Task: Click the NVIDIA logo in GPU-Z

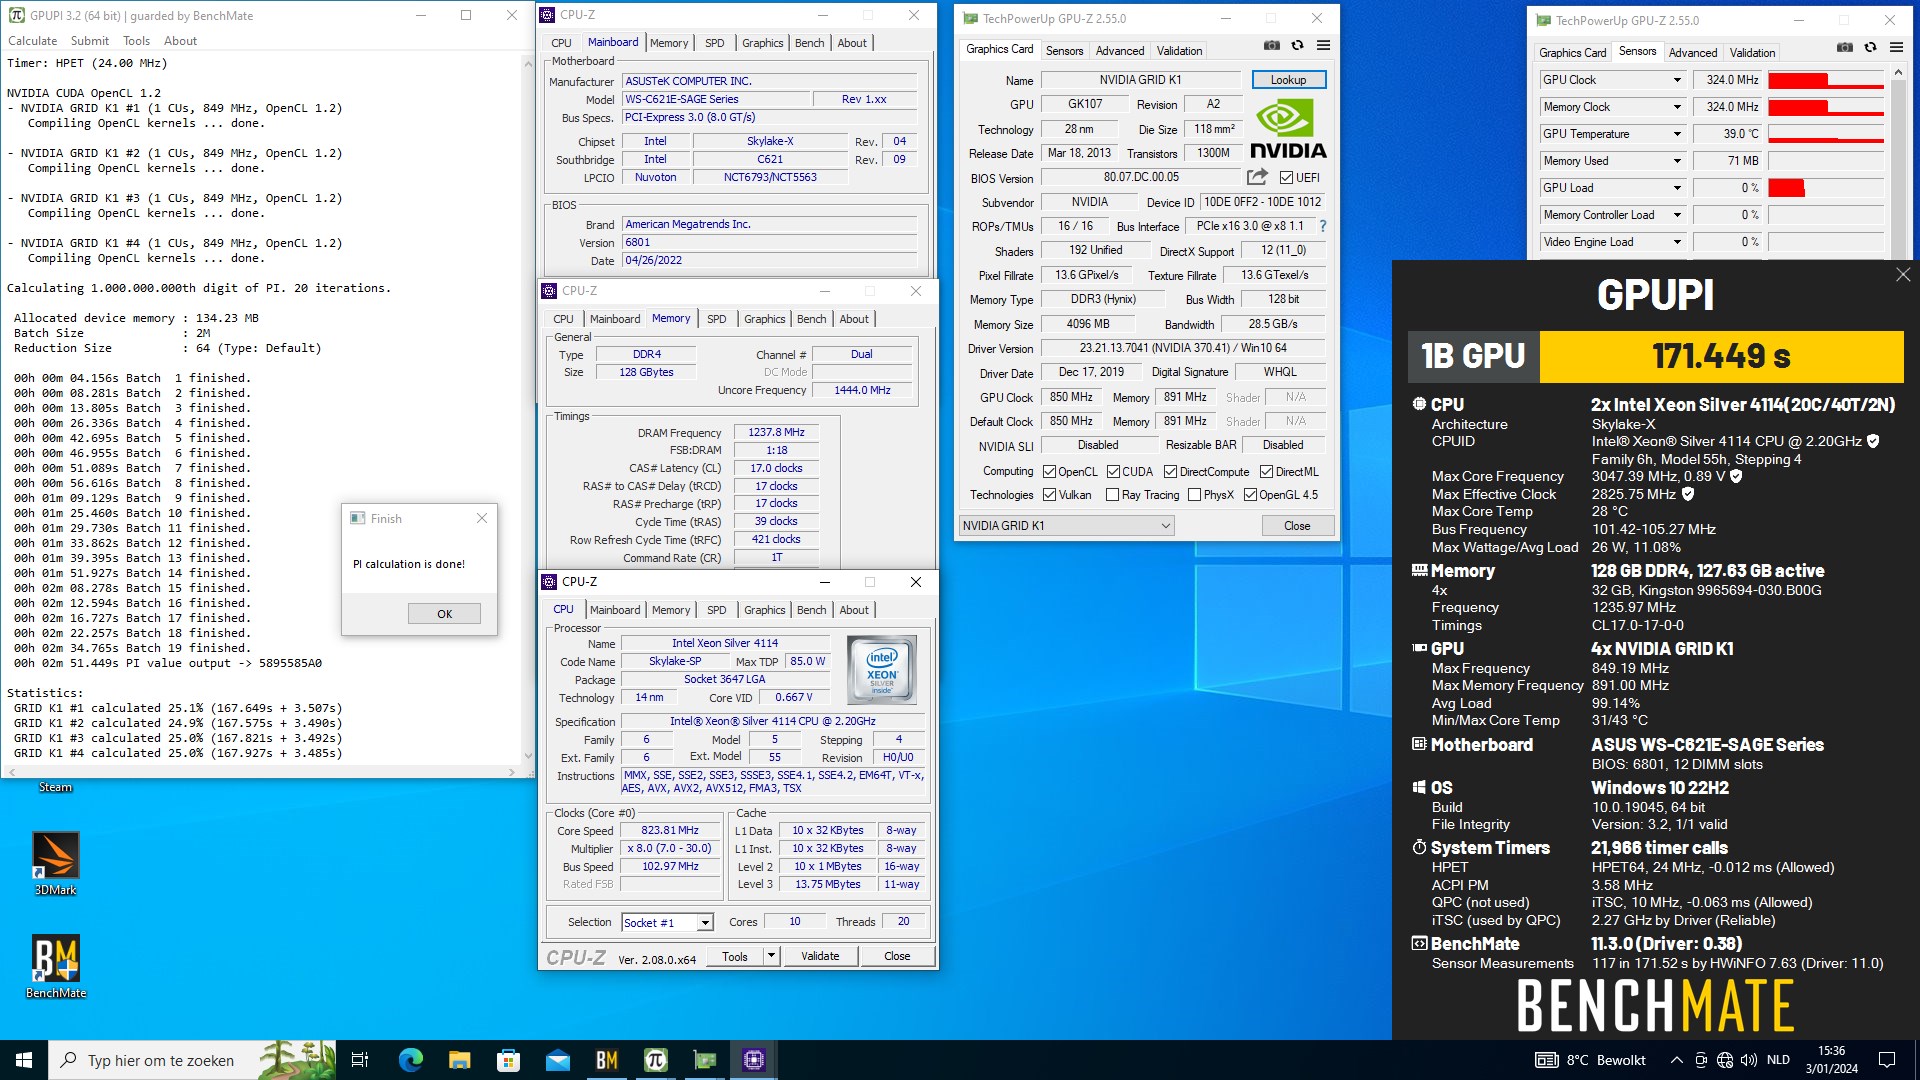Action: coord(1288,128)
